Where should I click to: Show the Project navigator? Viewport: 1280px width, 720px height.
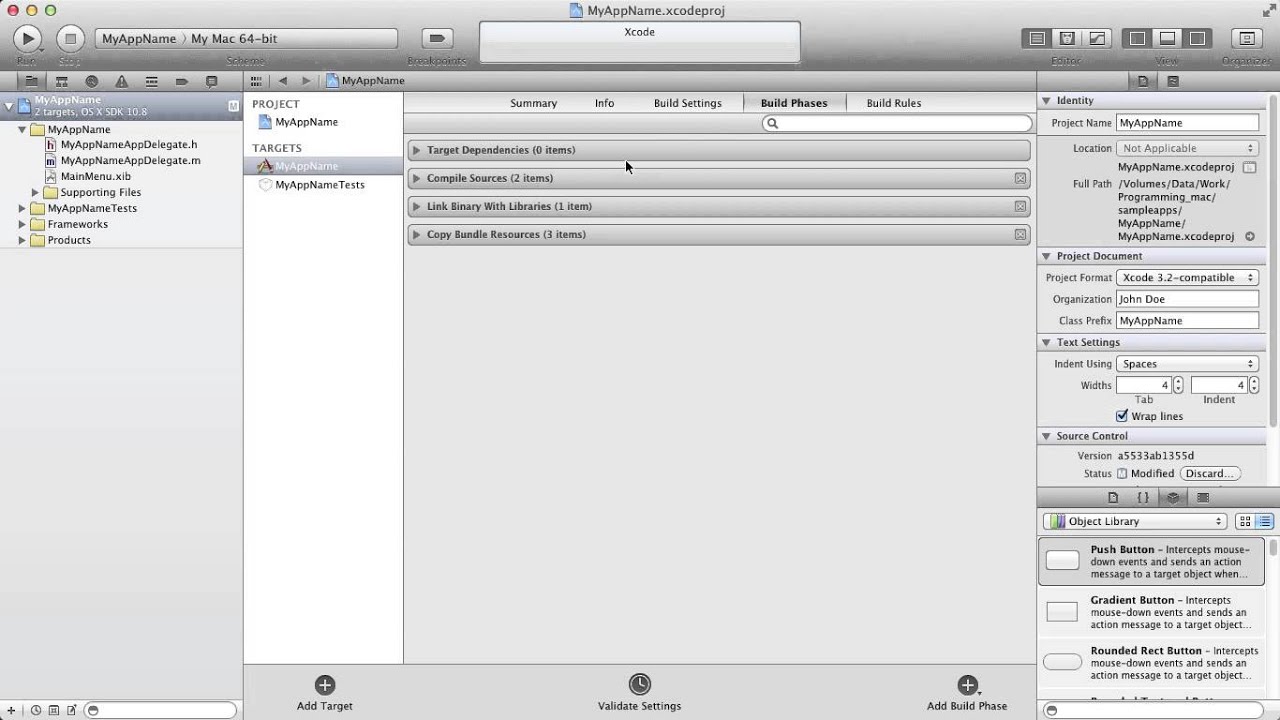(31, 81)
